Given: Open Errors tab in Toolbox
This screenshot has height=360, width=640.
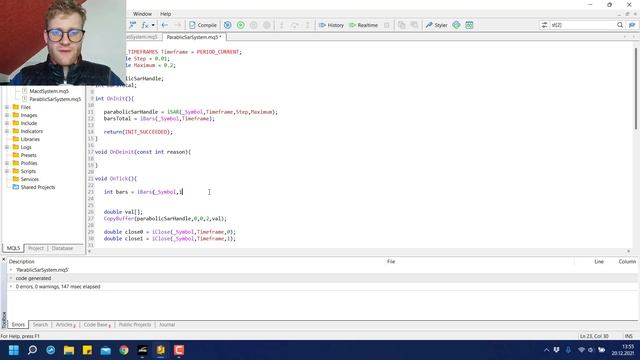Looking at the screenshot, I should (x=18, y=324).
